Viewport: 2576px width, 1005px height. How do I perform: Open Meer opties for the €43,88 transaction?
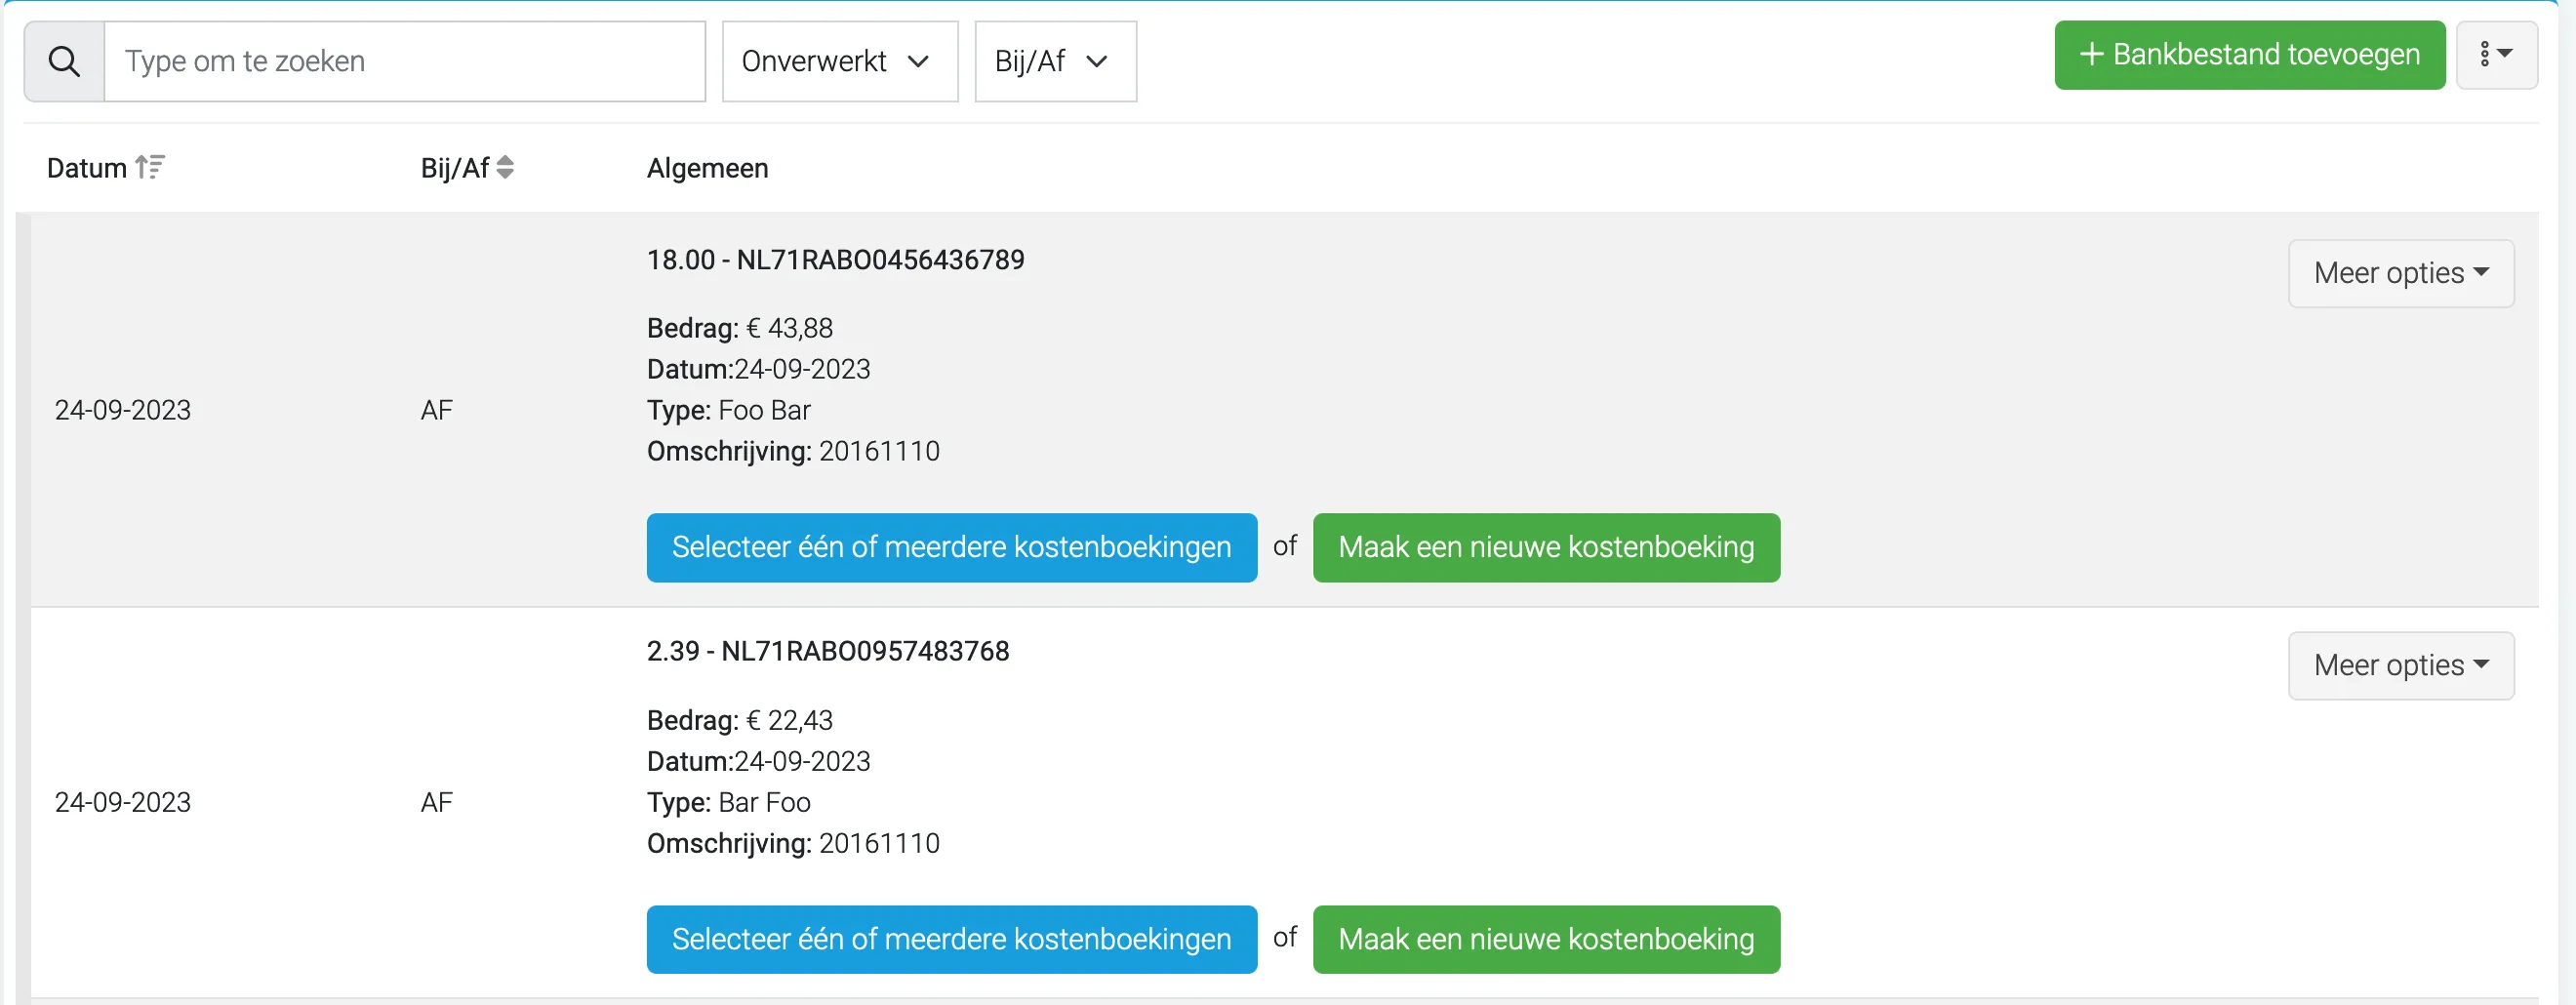click(x=2401, y=273)
